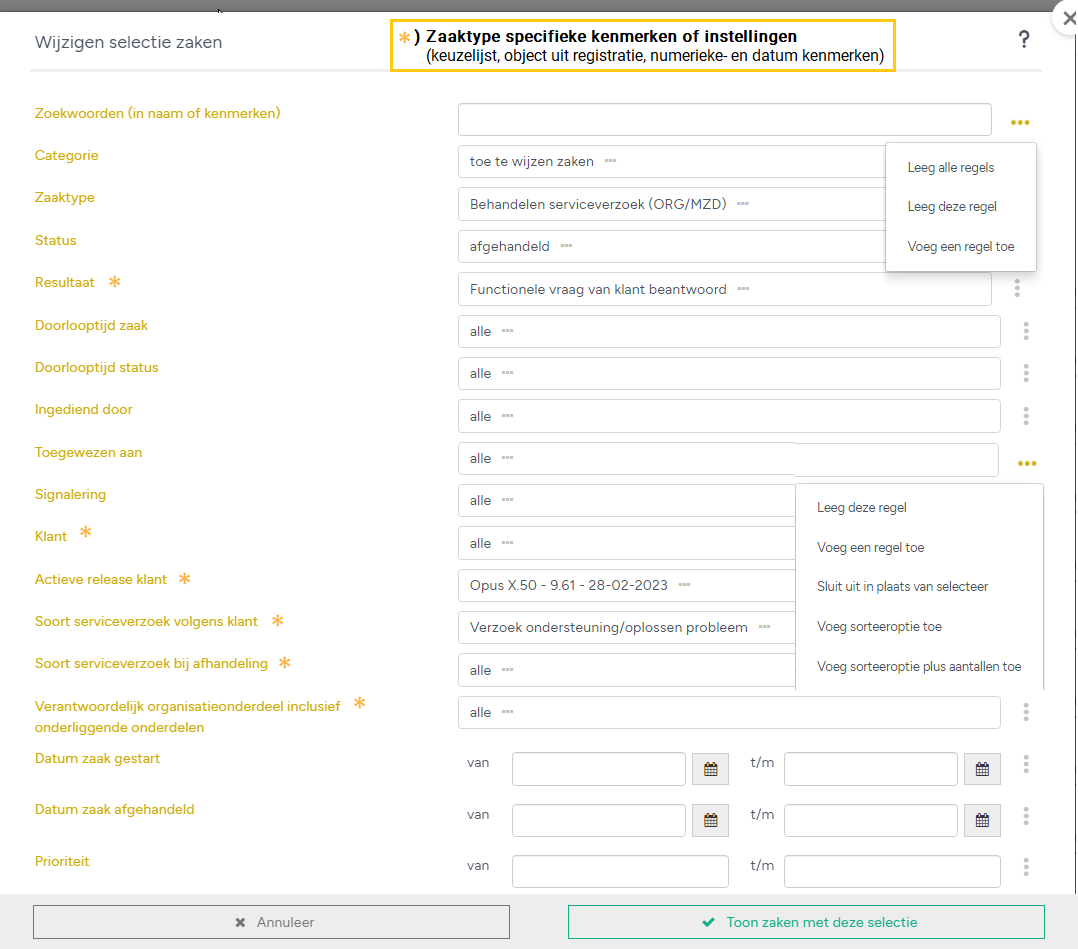Open the Signalering selection field
The height and width of the screenshot is (949, 1078).
(627, 501)
